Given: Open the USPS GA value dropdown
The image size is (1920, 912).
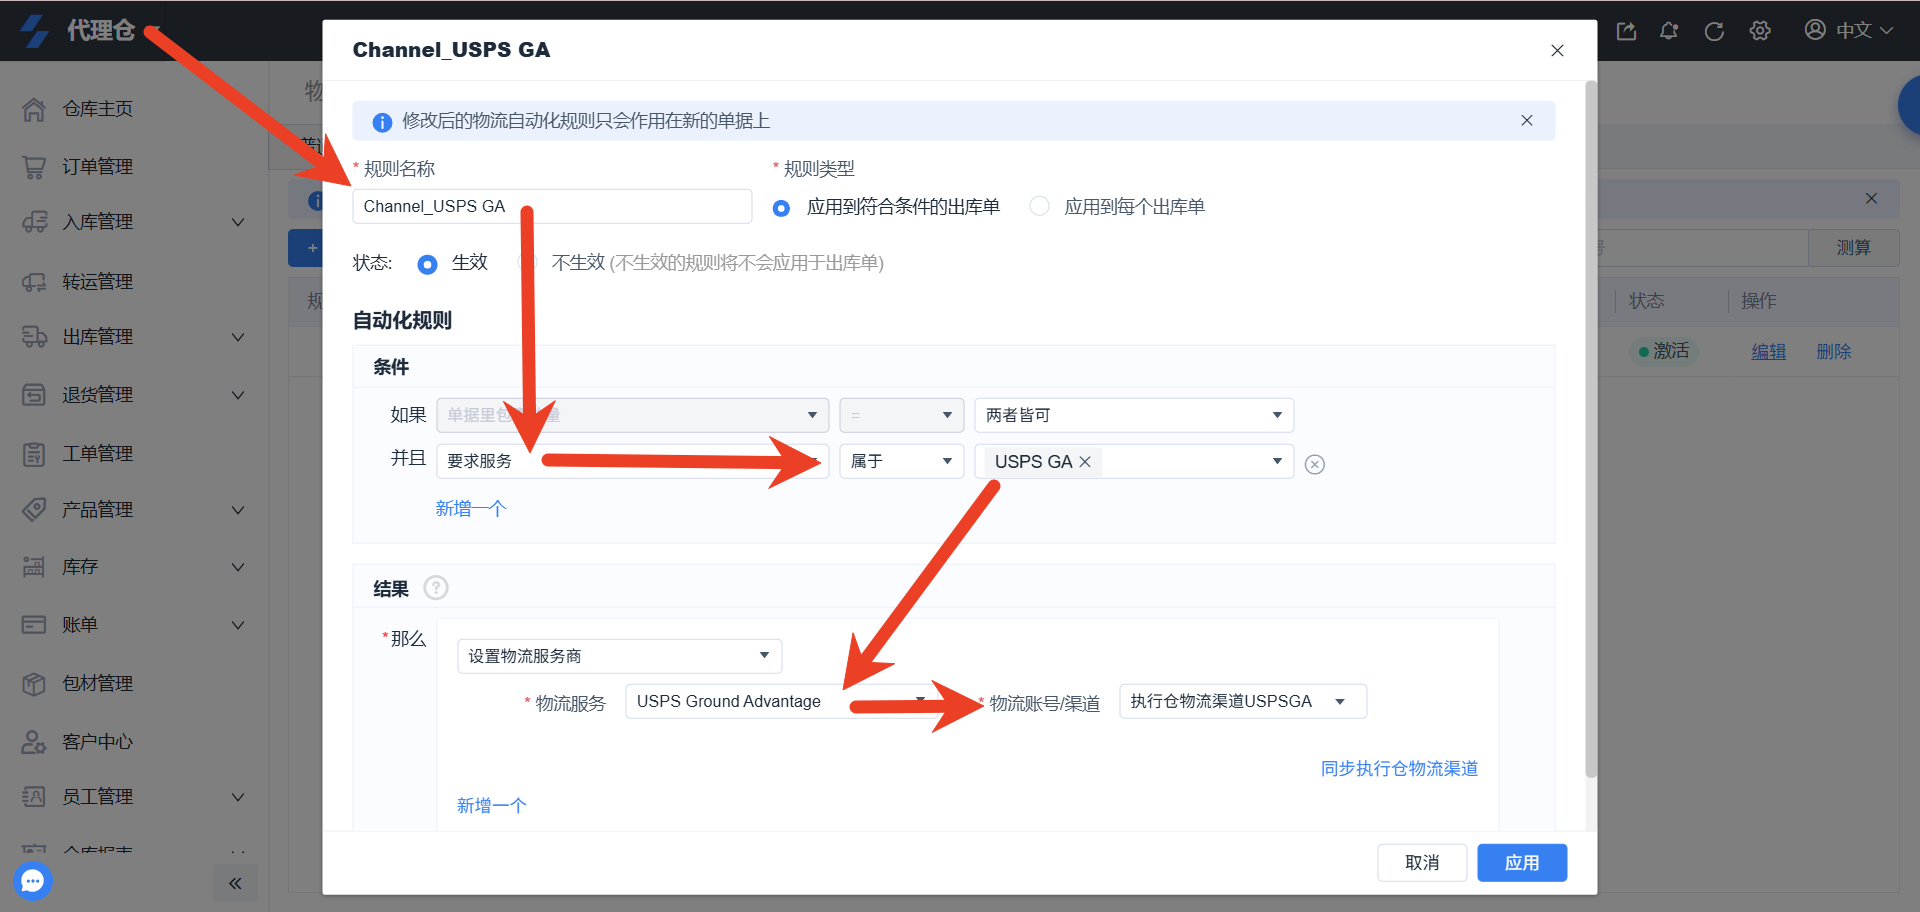Looking at the screenshot, I should click(x=1134, y=461).
